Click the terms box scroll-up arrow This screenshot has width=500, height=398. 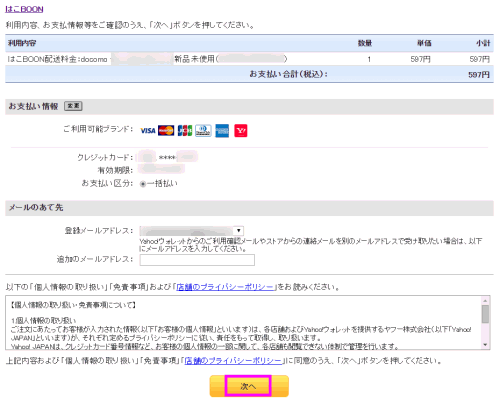(485, 301)
